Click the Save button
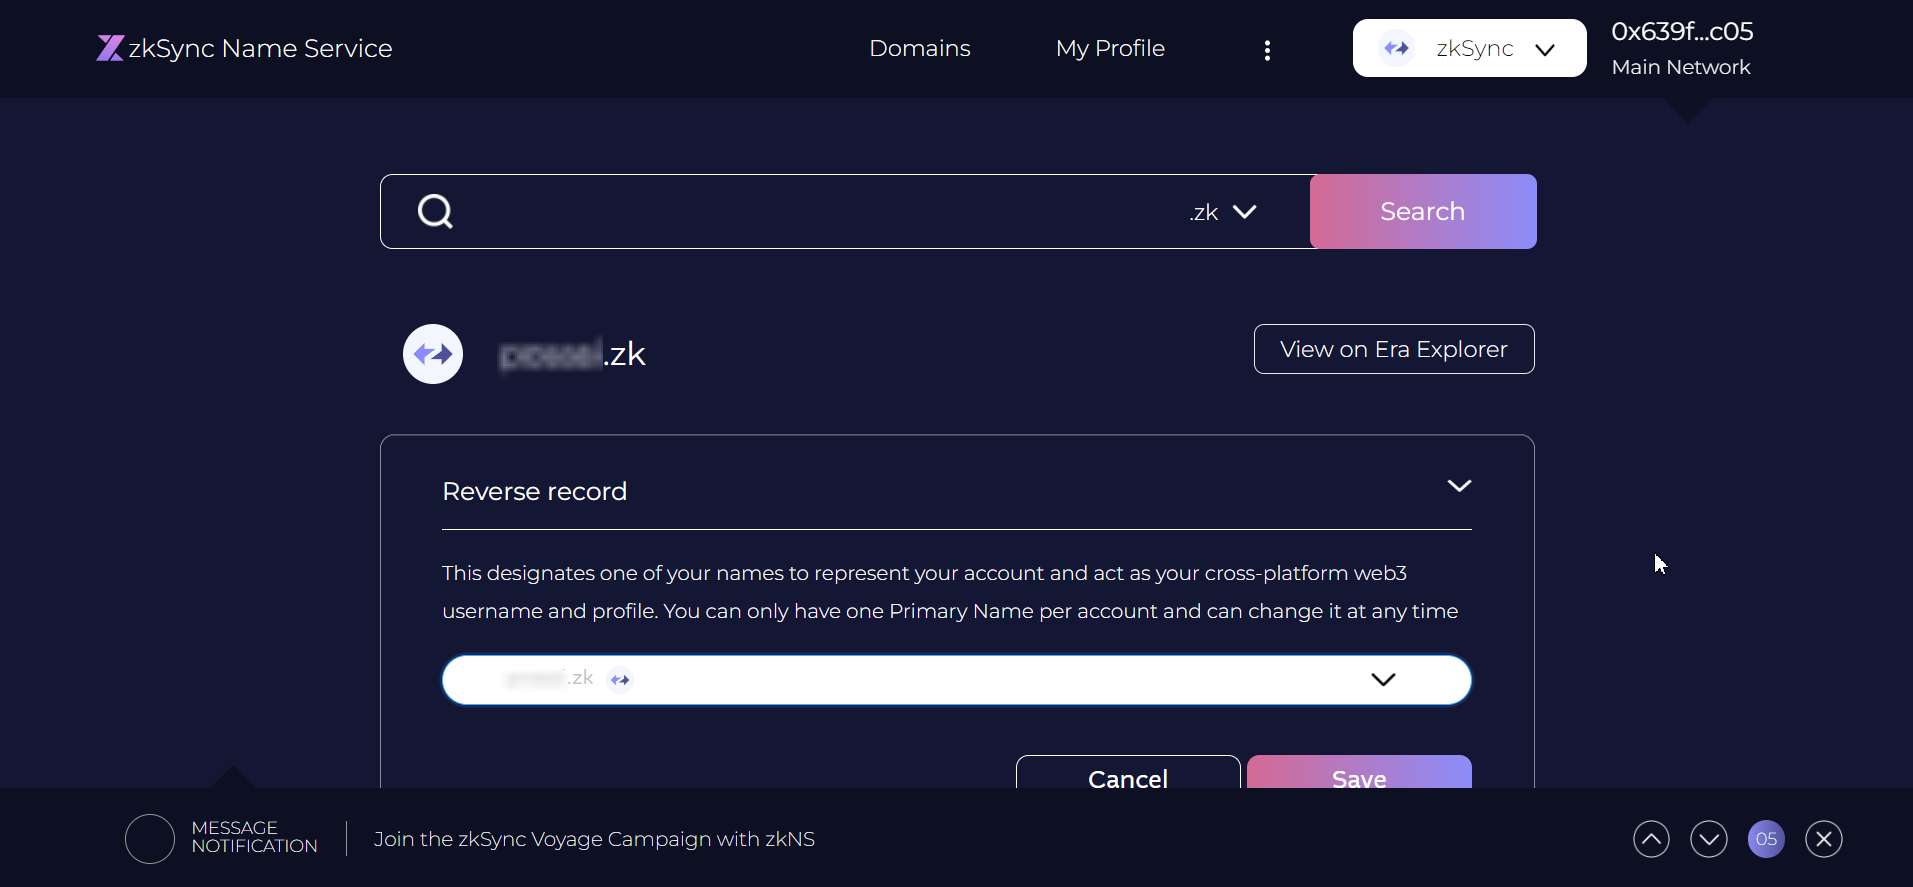Screen dimensions: 1913x887 (x=1359, y=772)
